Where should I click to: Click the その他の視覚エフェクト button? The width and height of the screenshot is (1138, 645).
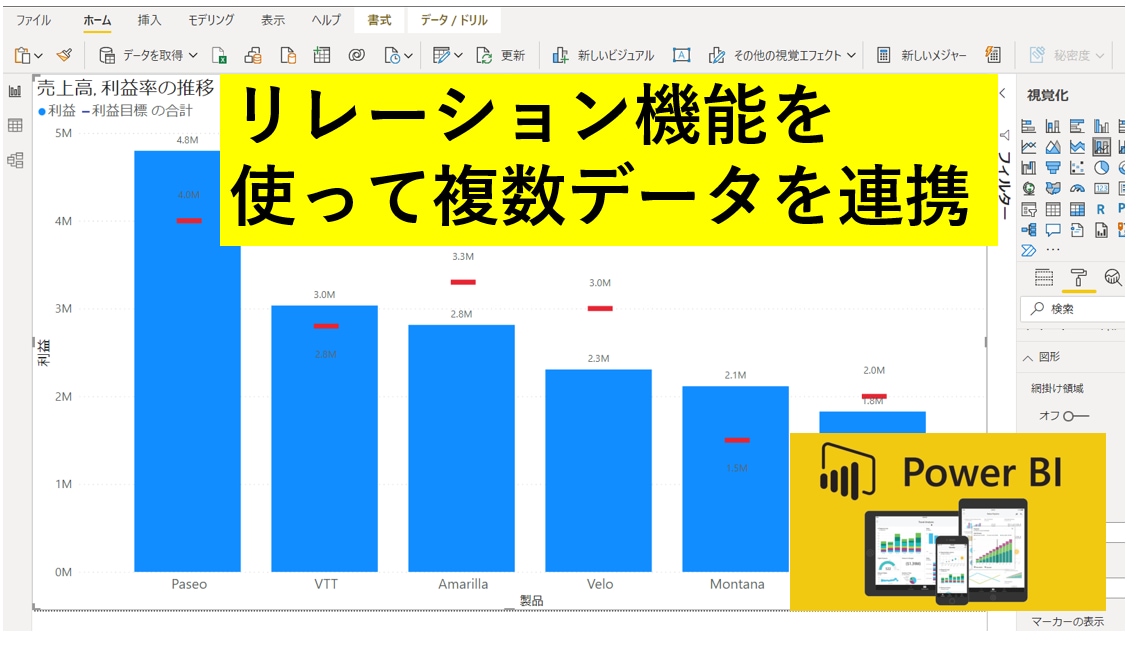click(x=775, y=55)
